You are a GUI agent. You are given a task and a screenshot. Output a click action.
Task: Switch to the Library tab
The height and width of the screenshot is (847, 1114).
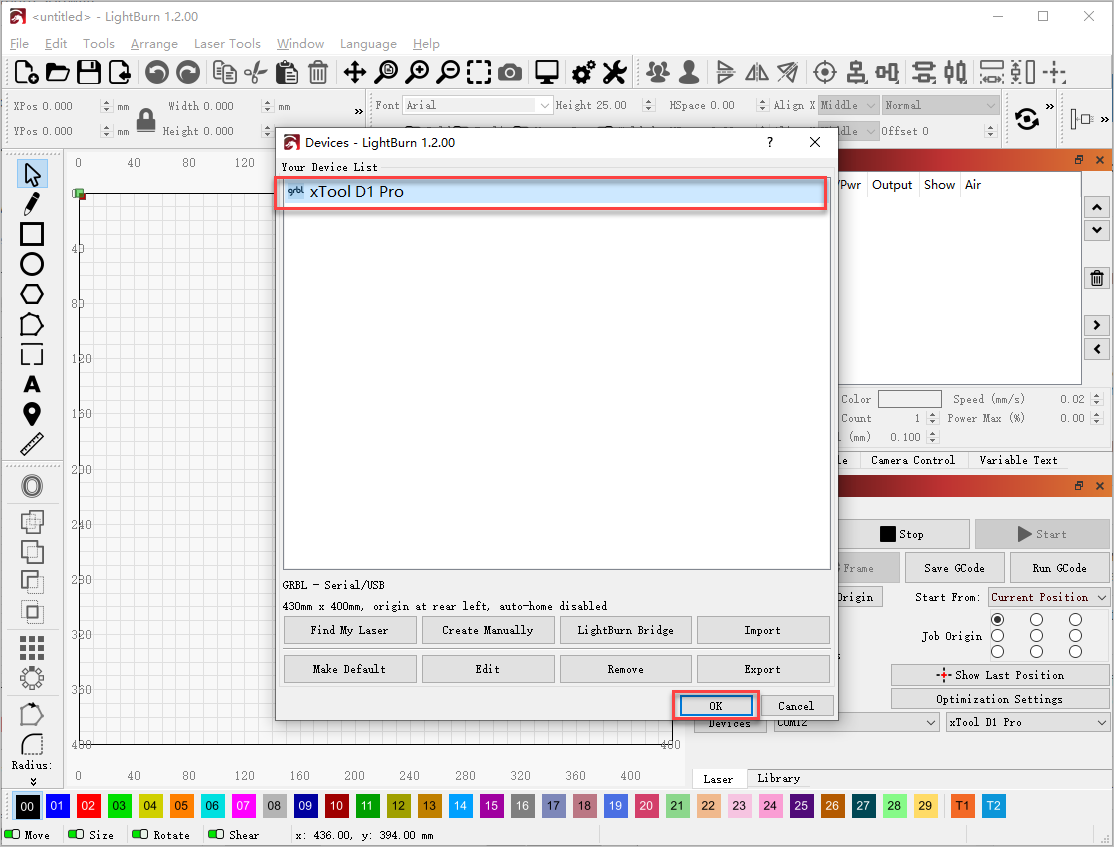pyautogui.click(x=778, y=778)
